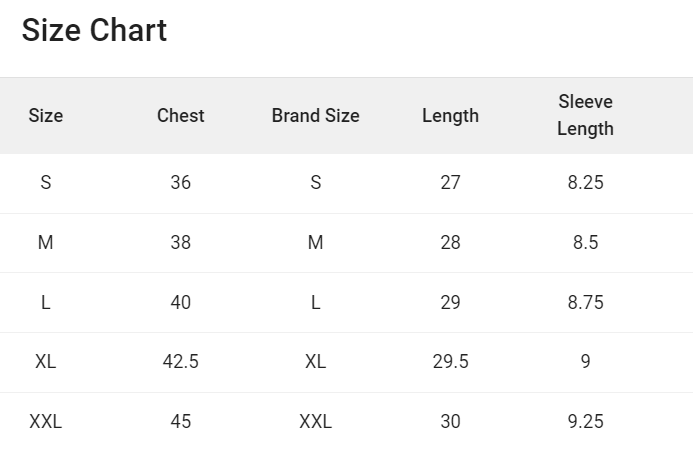Select the Chest column header
This screenshot has height=466, width=693.
click(x=180, y=116)
